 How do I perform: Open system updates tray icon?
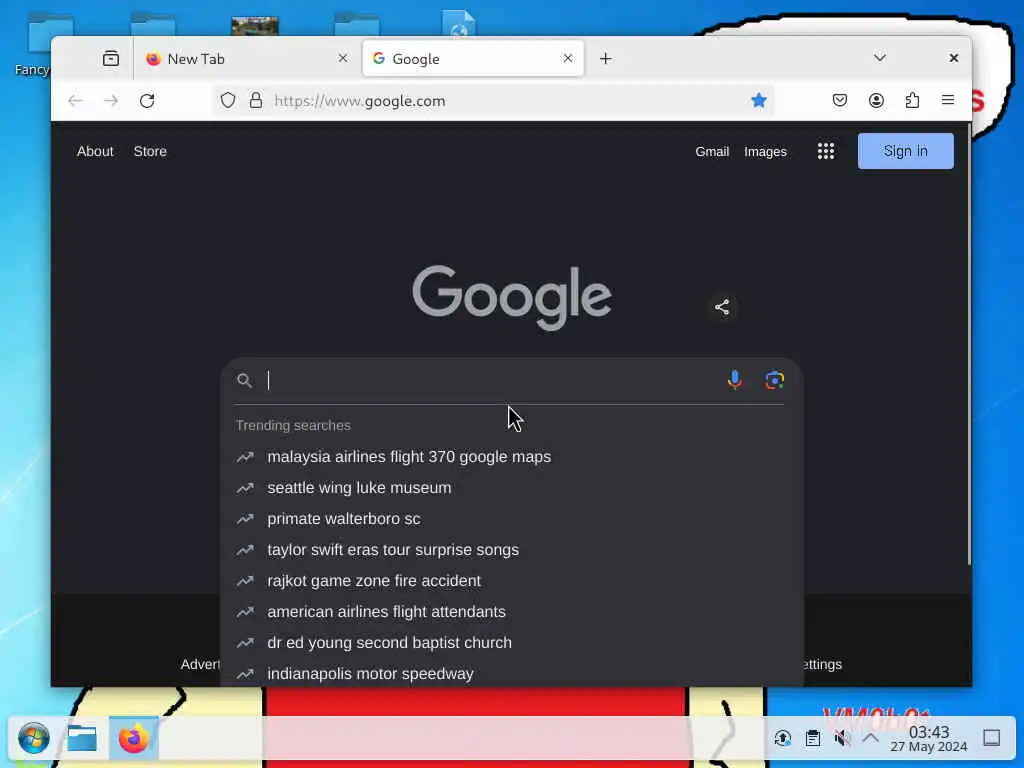pyautogui.click(x=782, y=739)
